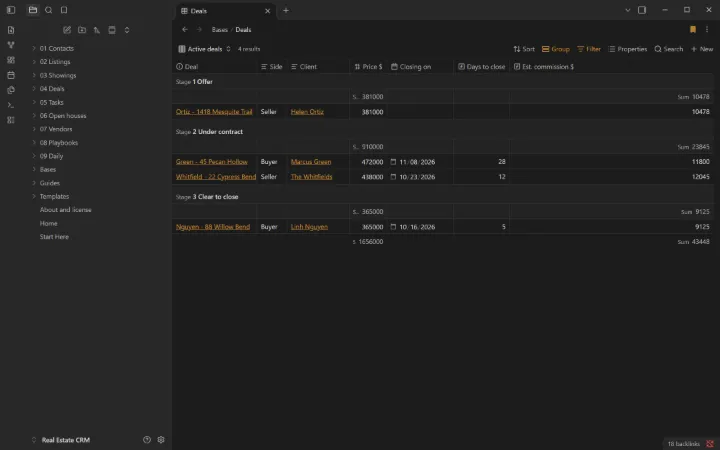Viewport: 720px width, 450px height.
Task: Create a new note in file explorer
Action: pos(67,30)
